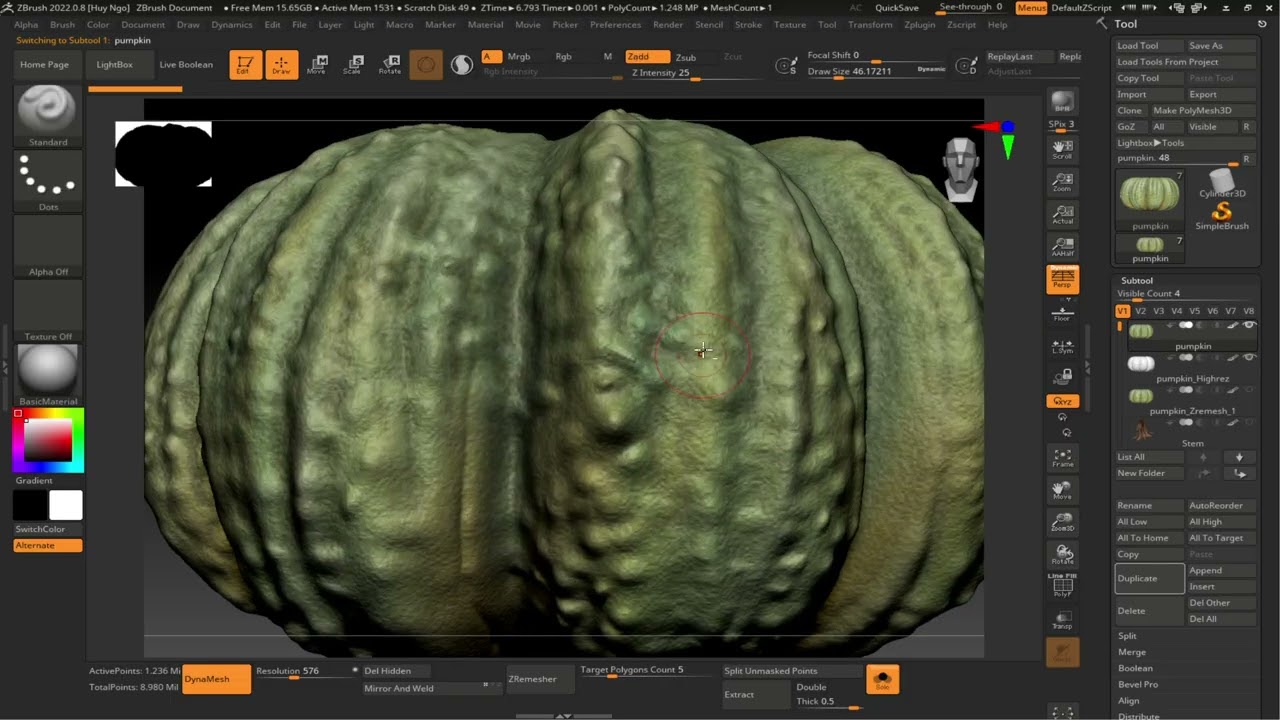
Task: Toggle PolyF line fill display
Action: tap(1062, 587)
